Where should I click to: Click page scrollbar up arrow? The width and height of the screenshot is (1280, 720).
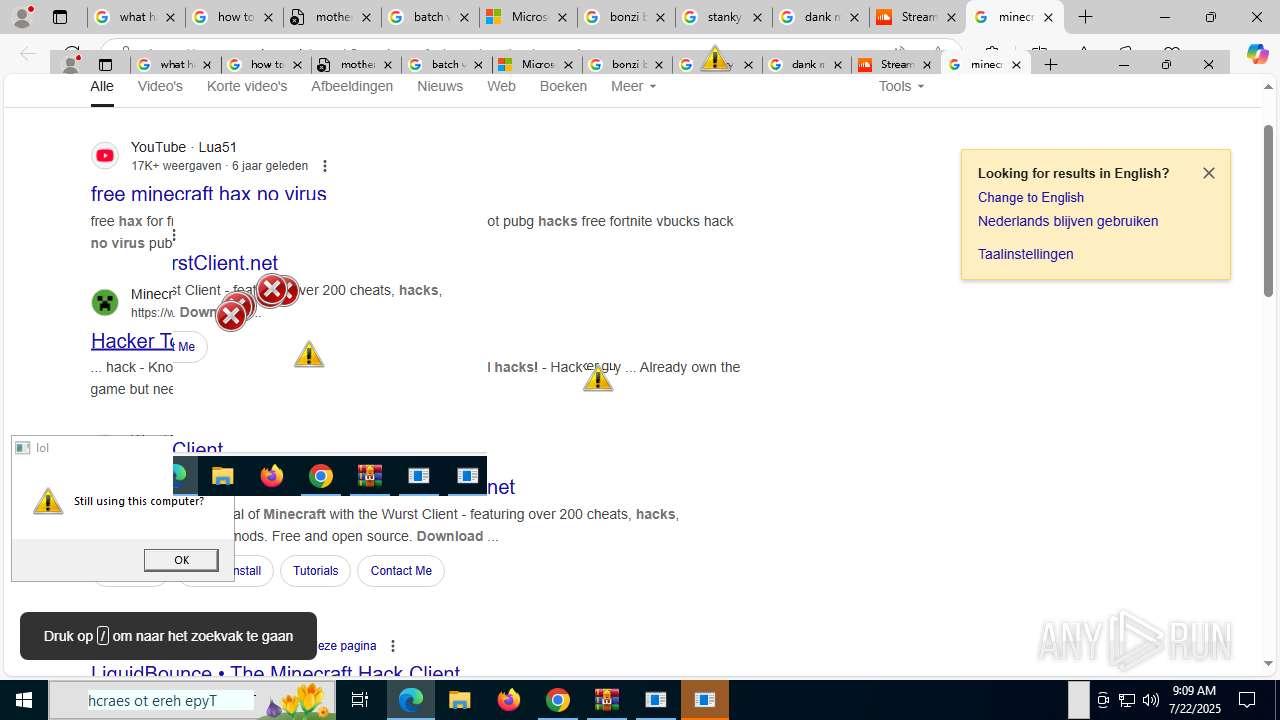(x=1269, y=87)
